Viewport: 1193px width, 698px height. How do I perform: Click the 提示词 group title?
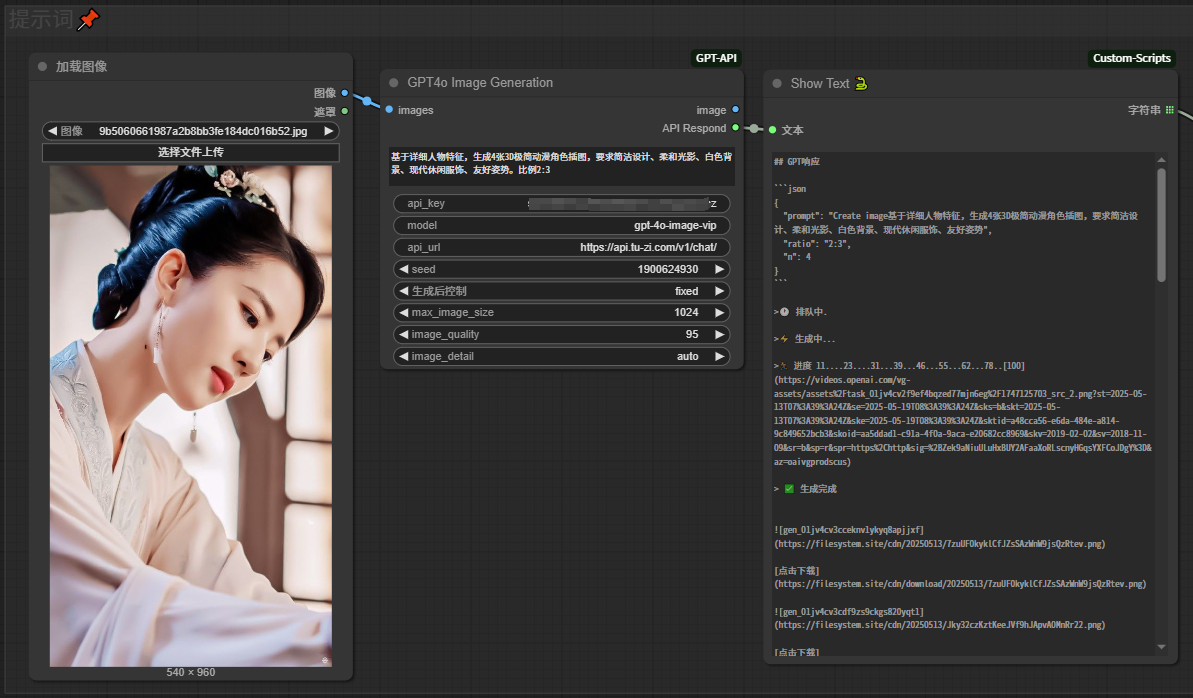[x=41, y=19]
